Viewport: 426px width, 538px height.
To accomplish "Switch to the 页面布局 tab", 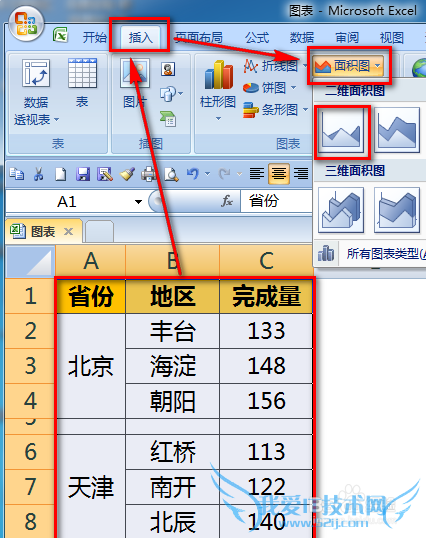I will (x=199, y=37).
